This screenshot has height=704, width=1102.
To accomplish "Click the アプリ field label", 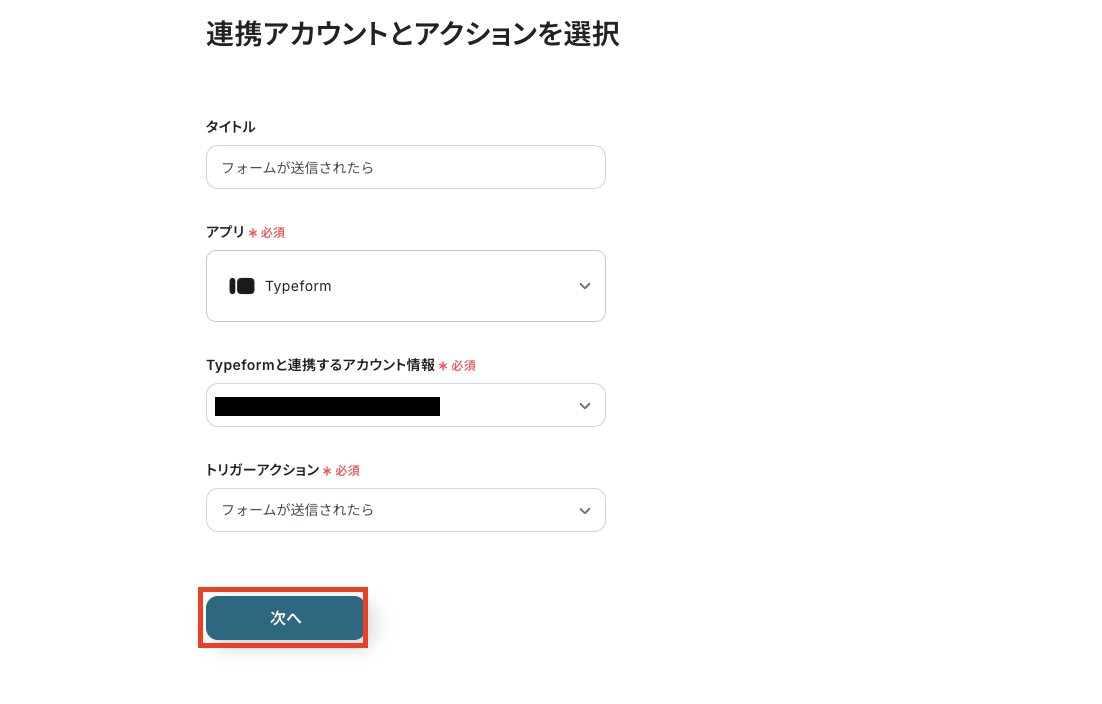I will click(225, 232).
